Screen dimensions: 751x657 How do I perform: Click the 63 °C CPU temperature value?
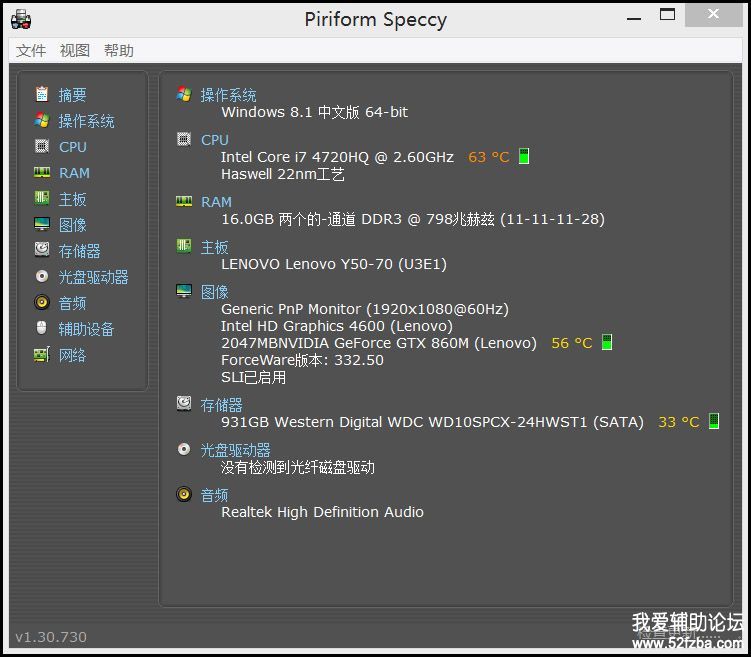tap(489, 157)
